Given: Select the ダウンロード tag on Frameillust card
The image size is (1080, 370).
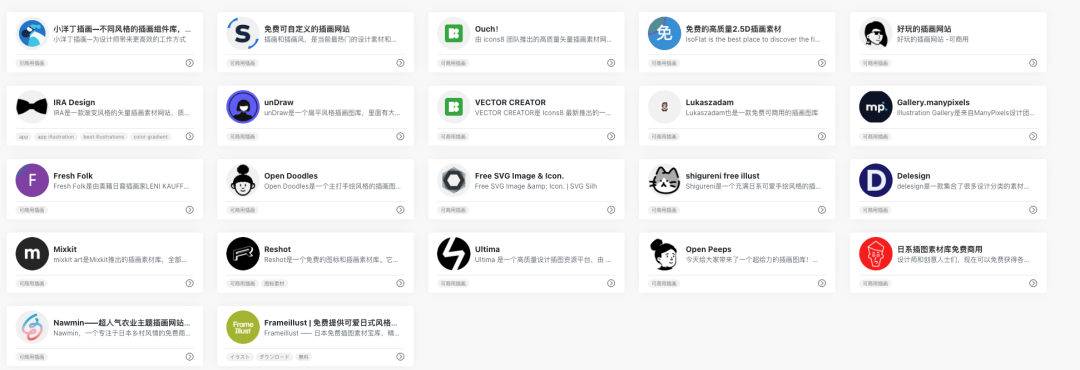Looking at the screenshot, I should tap(274, 357).
